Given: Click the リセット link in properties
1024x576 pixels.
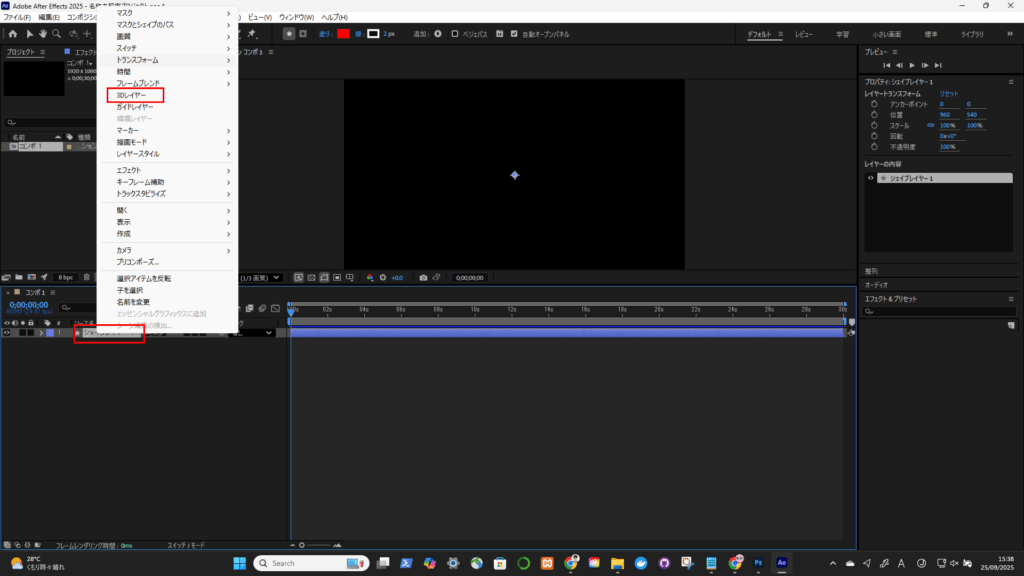Looking at the screenshot, I should pyautogui.click(x=948, y=93).
